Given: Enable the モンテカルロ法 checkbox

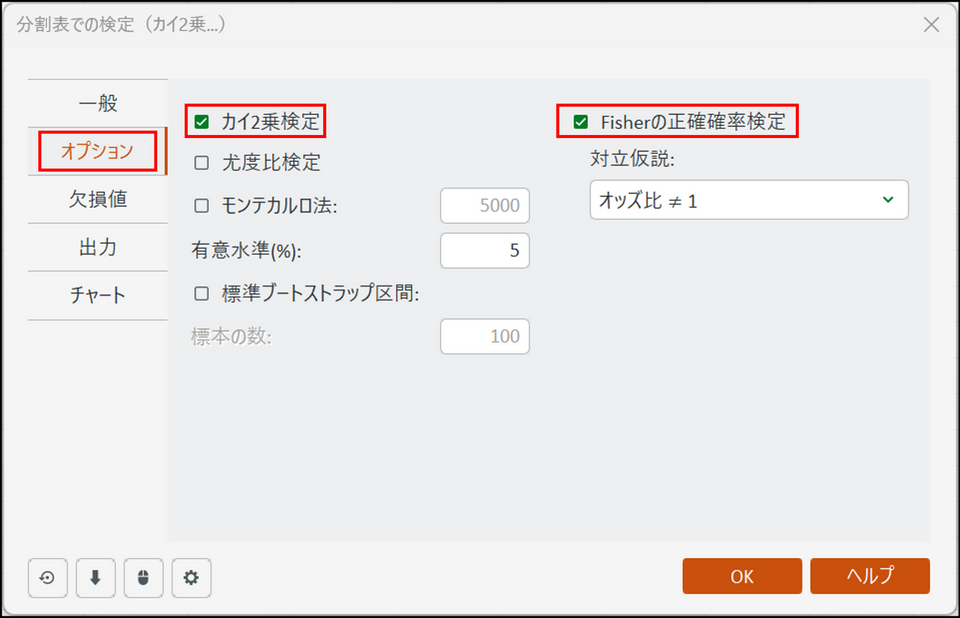Looking at the screenshot, I should 202,206.
